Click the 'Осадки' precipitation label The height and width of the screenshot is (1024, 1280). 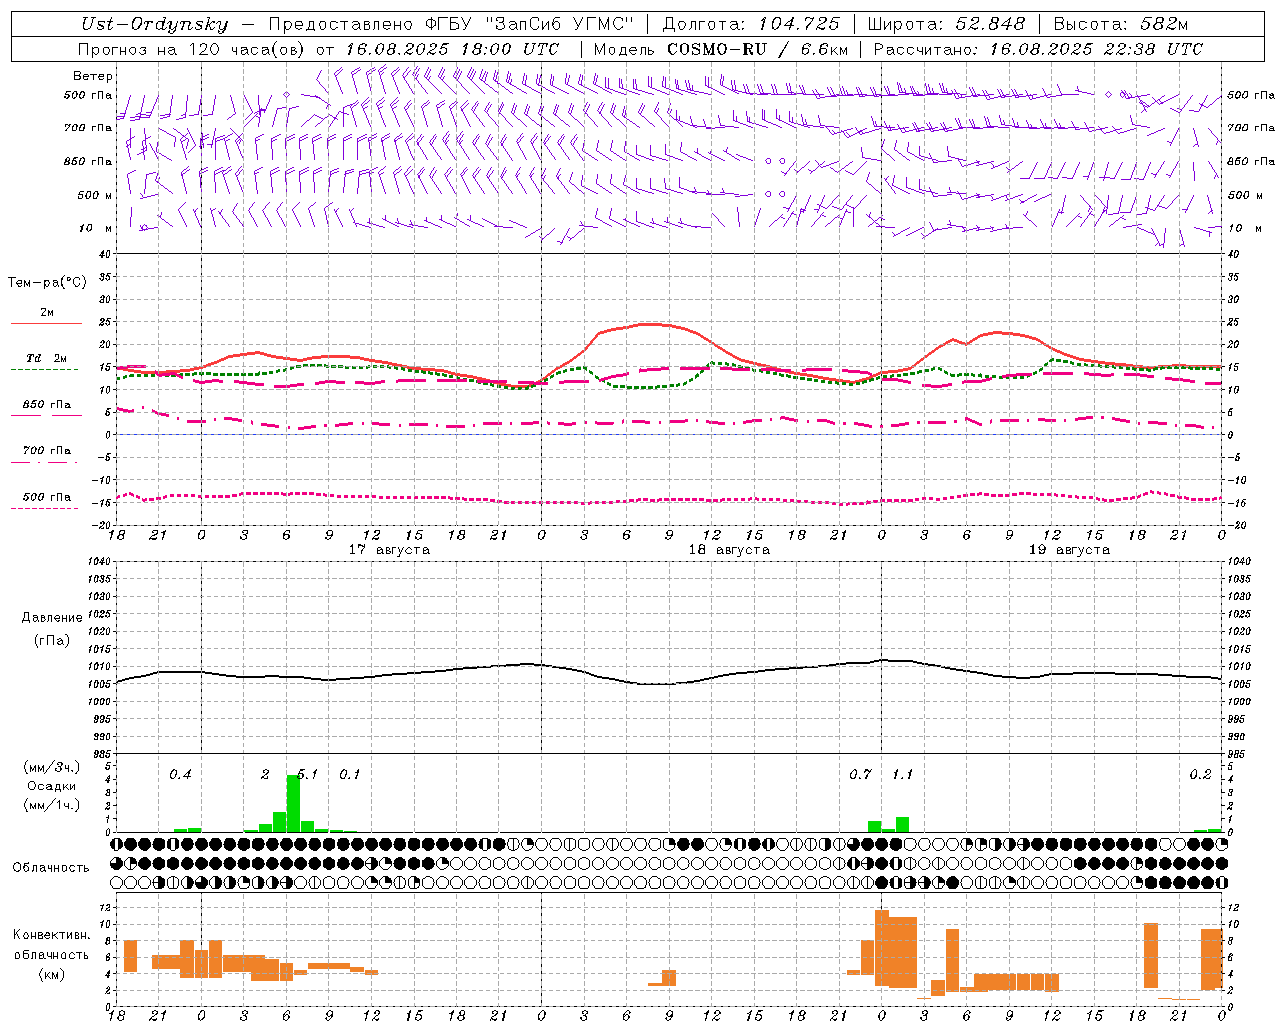(51, 786)
